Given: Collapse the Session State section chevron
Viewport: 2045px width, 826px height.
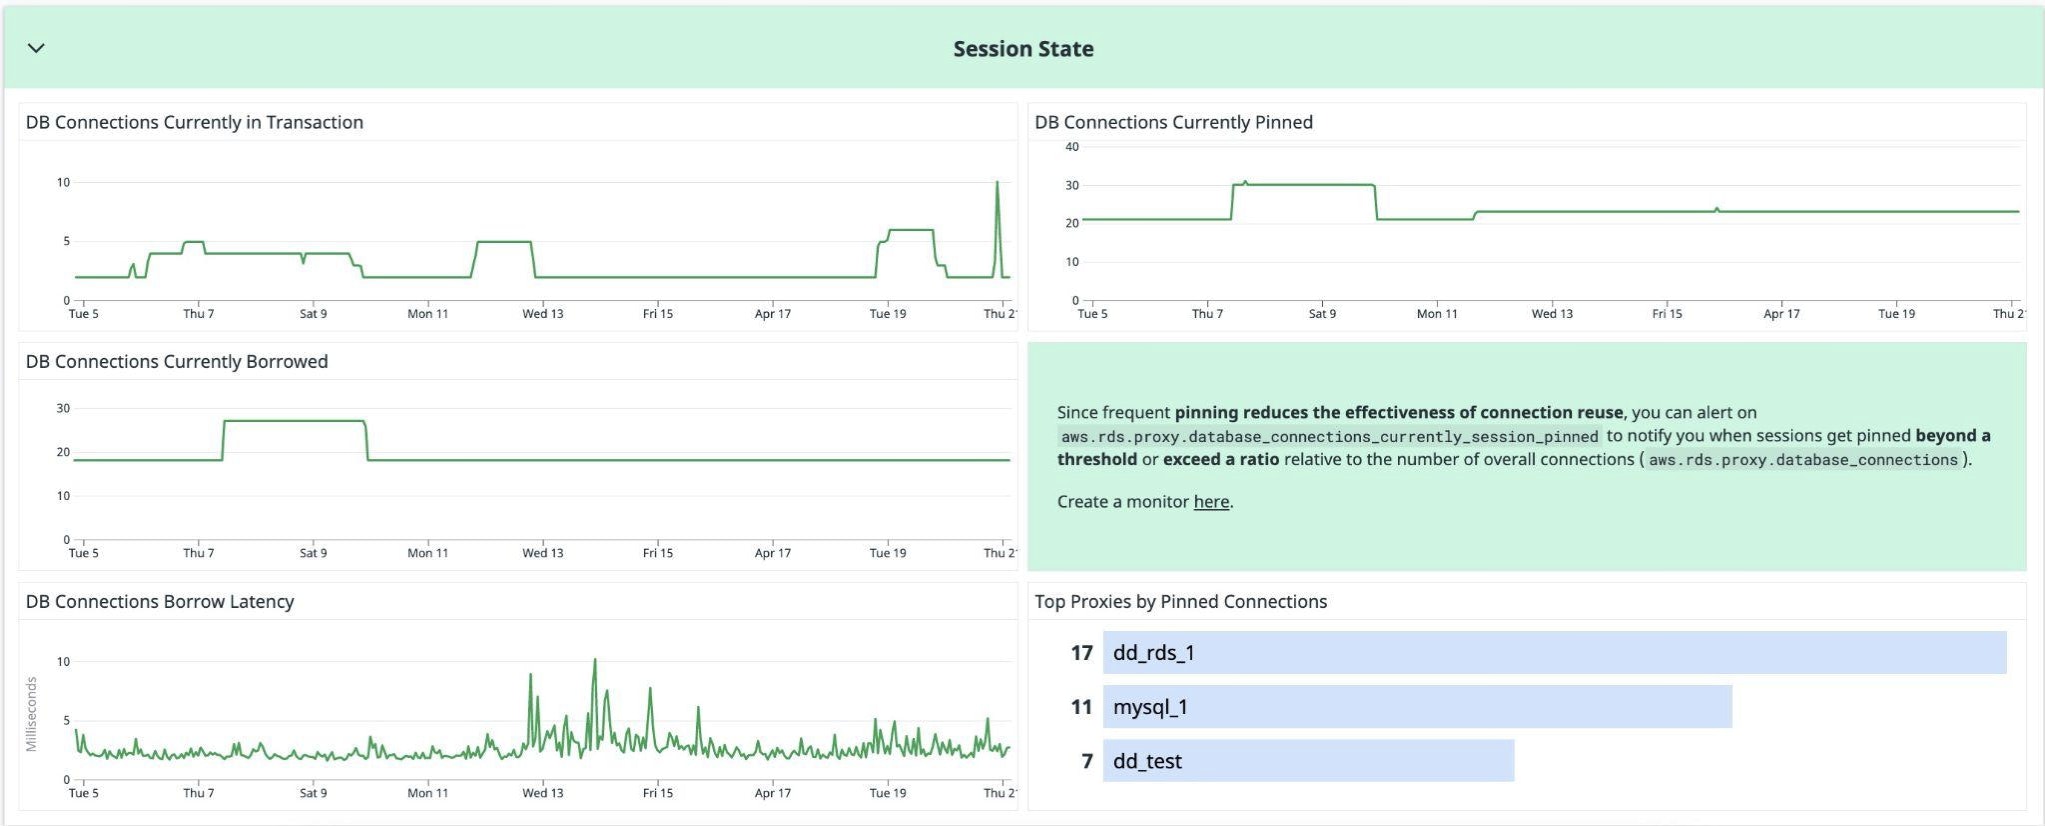Looking at the screenshot, I should click(36, 48).
